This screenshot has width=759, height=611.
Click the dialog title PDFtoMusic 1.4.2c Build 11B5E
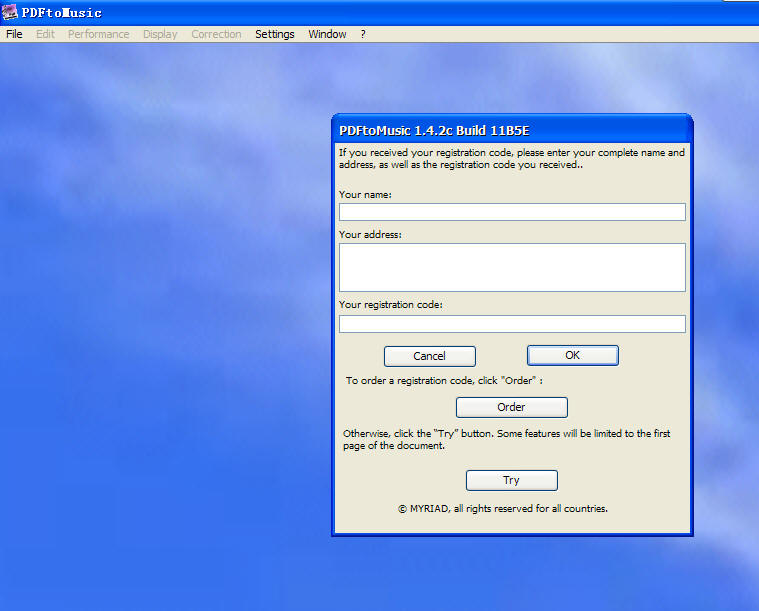point(434,131)
